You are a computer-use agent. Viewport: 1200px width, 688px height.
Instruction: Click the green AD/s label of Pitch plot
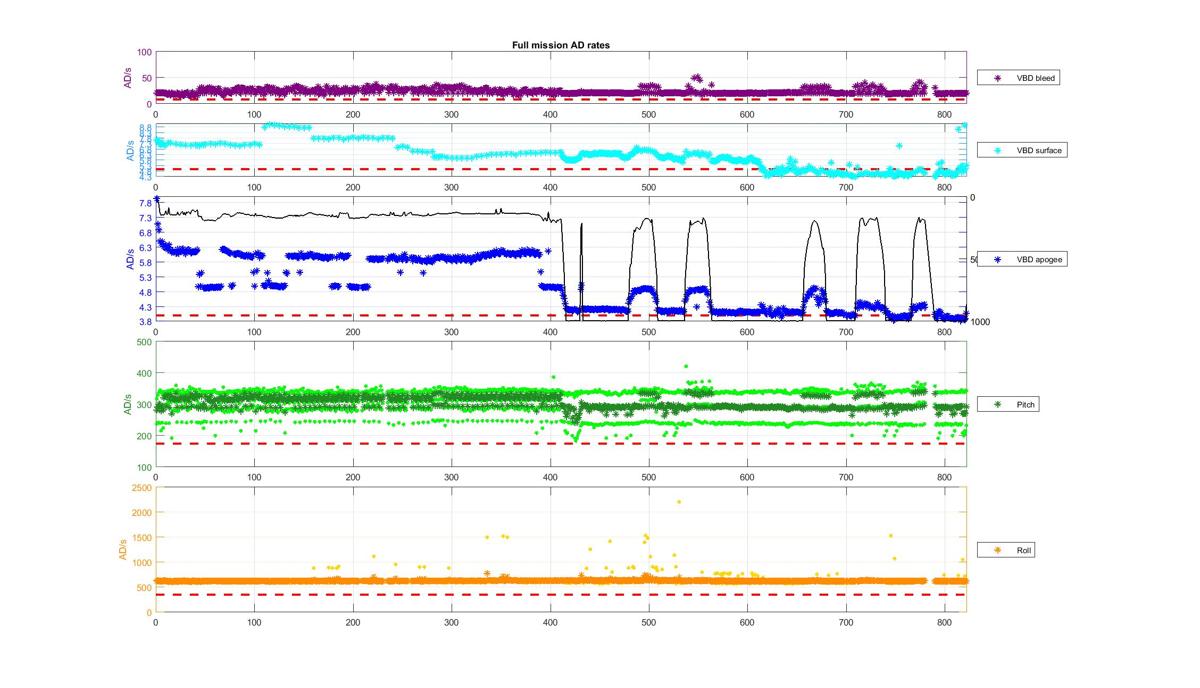[x=129, y=405]
